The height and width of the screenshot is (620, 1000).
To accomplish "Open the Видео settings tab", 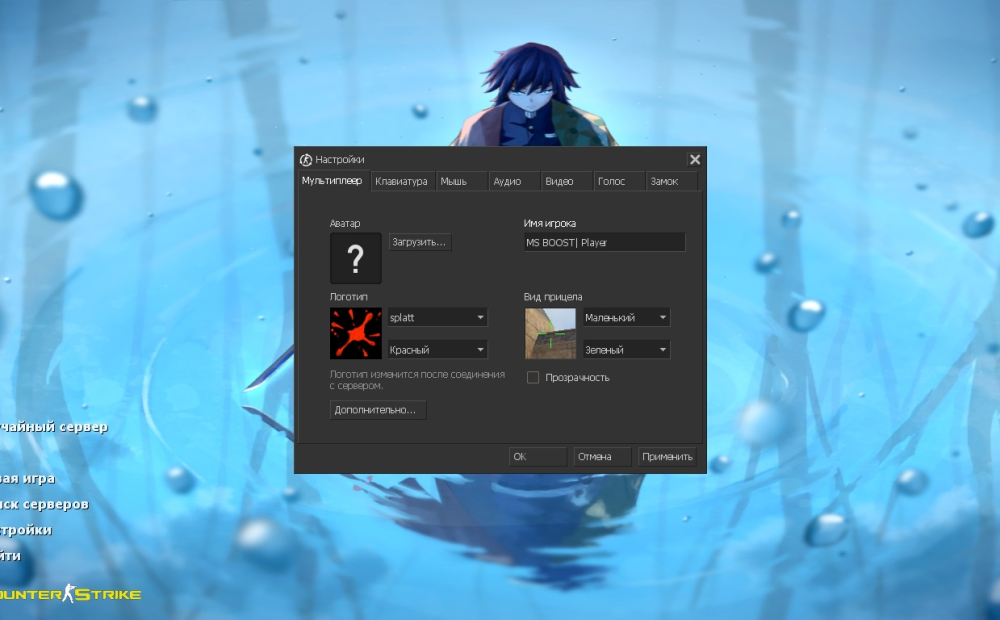I will tap(567, 181).
